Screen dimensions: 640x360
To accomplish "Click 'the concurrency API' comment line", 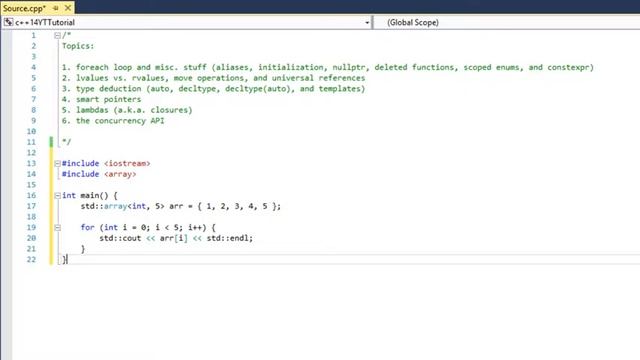I will pyautogui.click(x=113, y=121).
